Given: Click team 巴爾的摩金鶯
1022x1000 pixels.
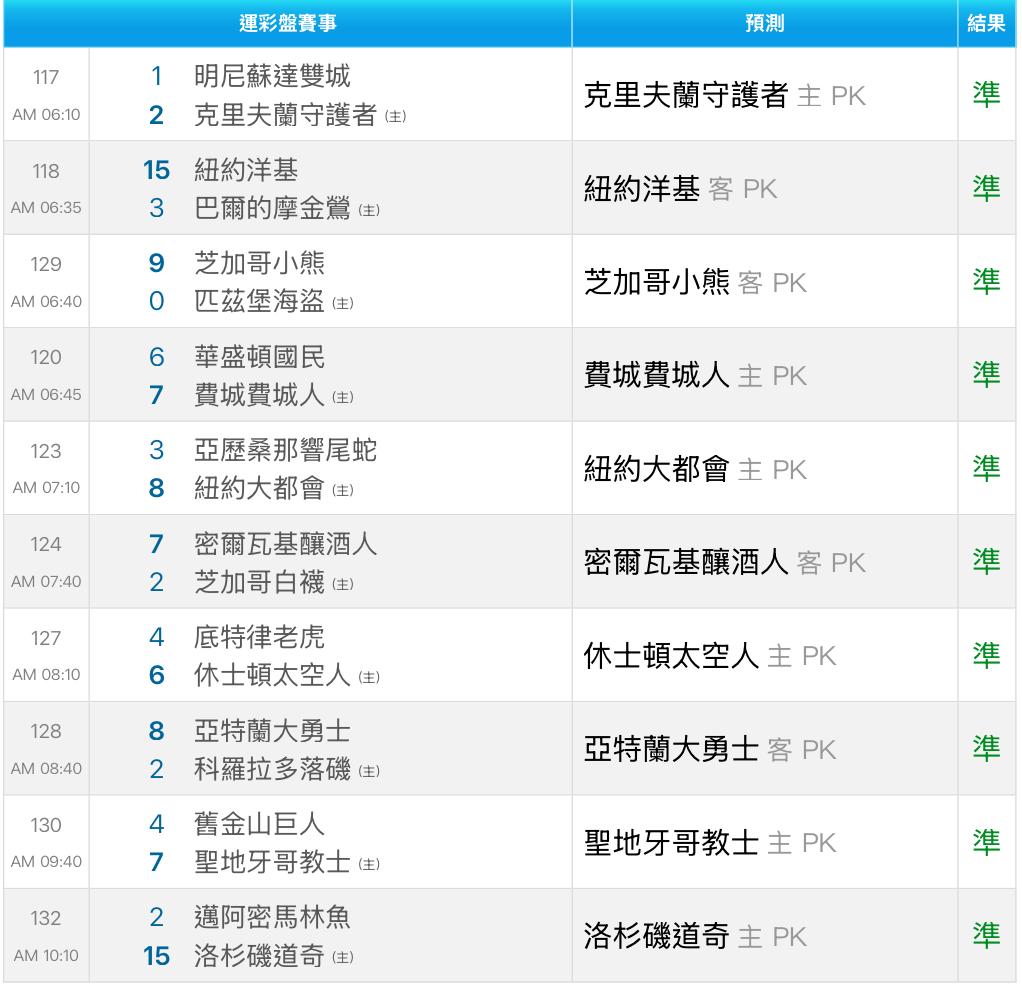Looking at the screenshot, I should [272, 208].
